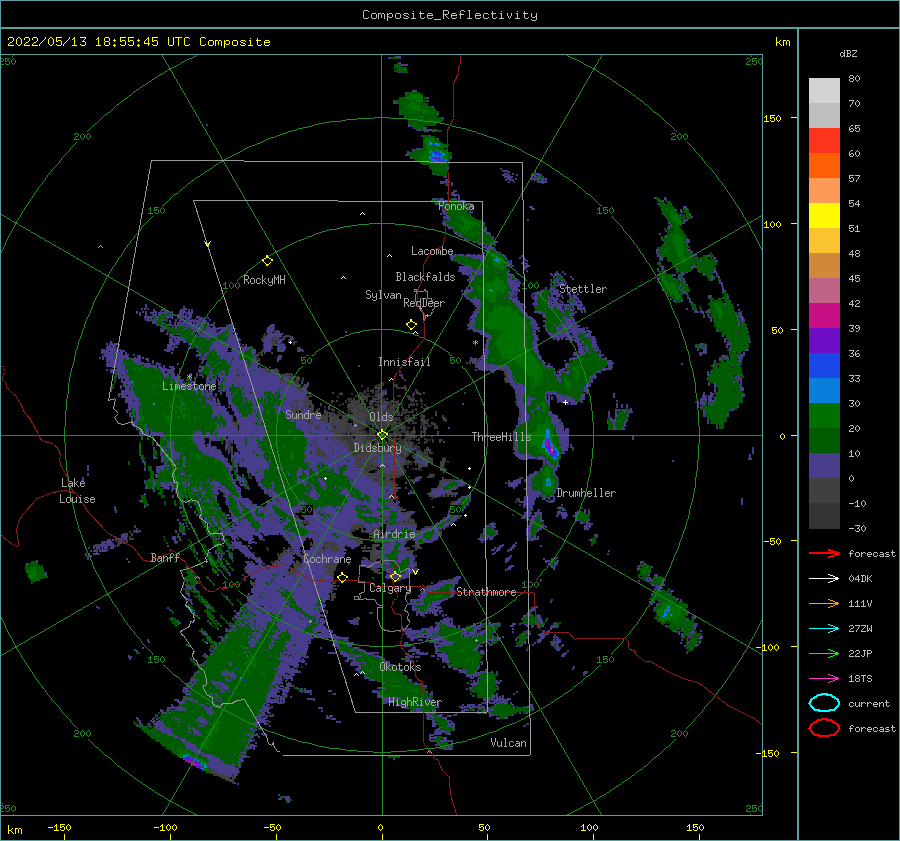The width and height of the screenshot is (900, 841).
Task: Click the Sundre city label
Action: pyautogui.click(x=303, y=414)
